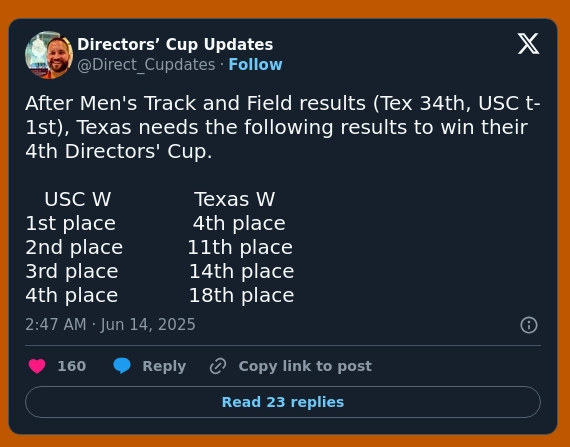Like the post with heart icon
Image resolution: width=570 pixels, height=447 pixels.
(x=37, y=366)
